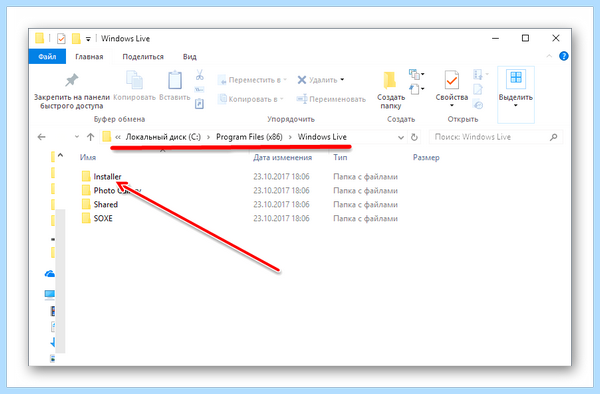
Task: Click the date 23.10.2017 18:06 in SOXE row
Action: (281, 218)
